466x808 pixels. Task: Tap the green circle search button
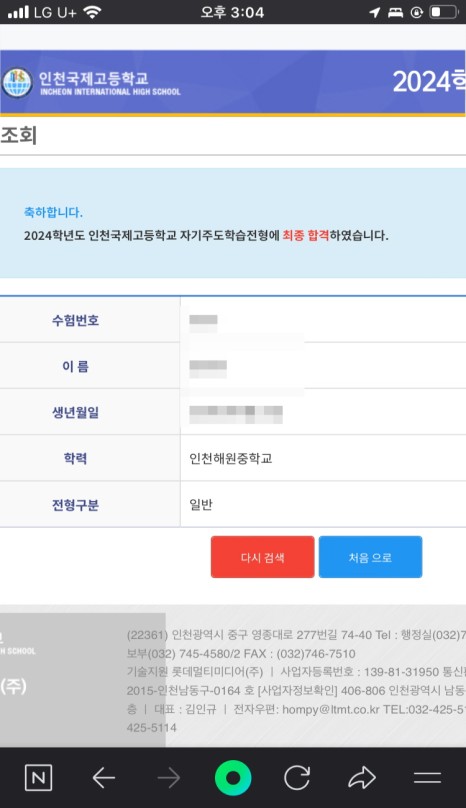233,777
